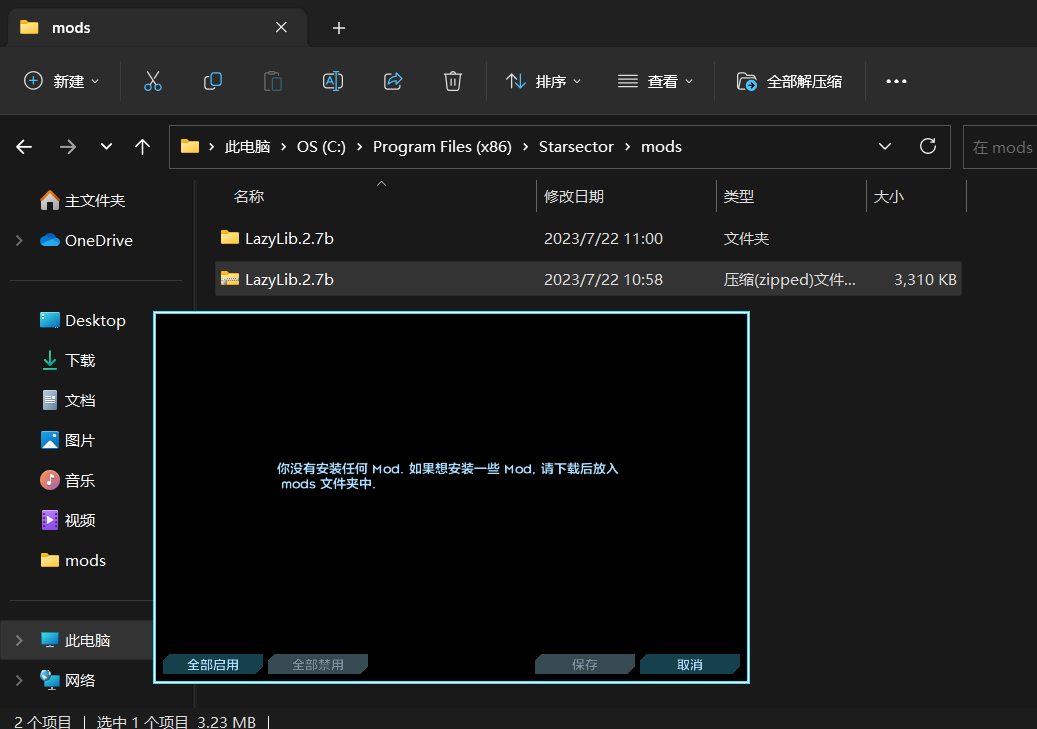The image size is (1037, 729).
Task: Click 全部启用 in the Starsector mod dialog
Action: click(212, 663)
